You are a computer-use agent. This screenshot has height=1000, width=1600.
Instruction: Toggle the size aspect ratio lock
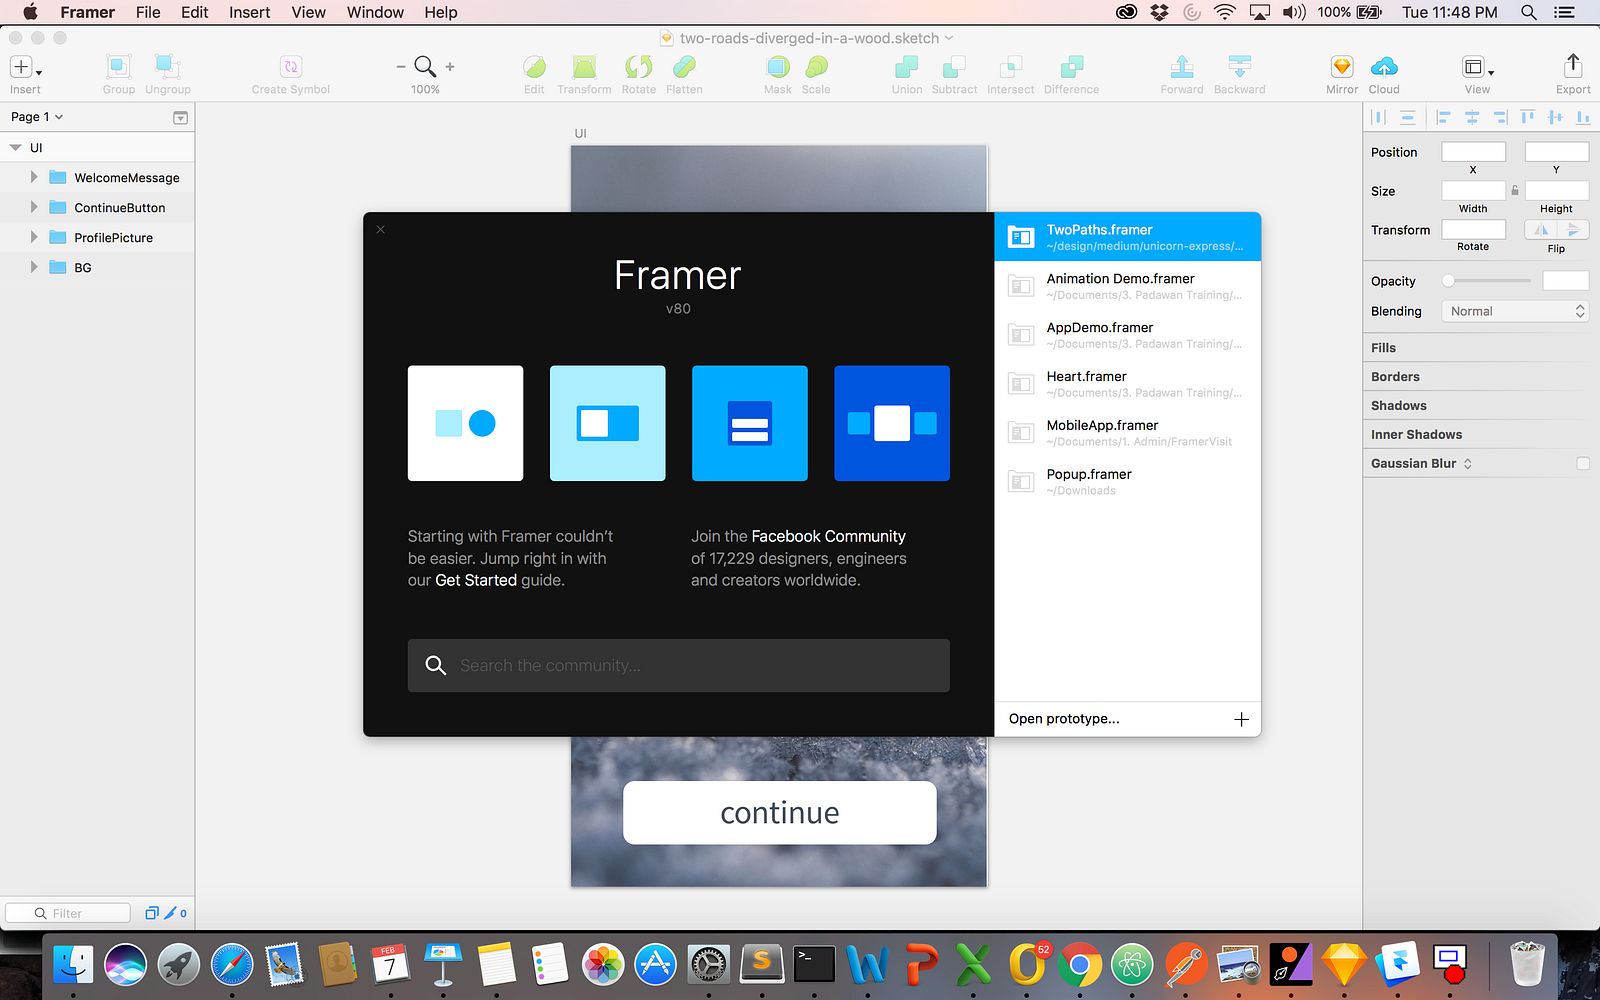coord(1515,190)
